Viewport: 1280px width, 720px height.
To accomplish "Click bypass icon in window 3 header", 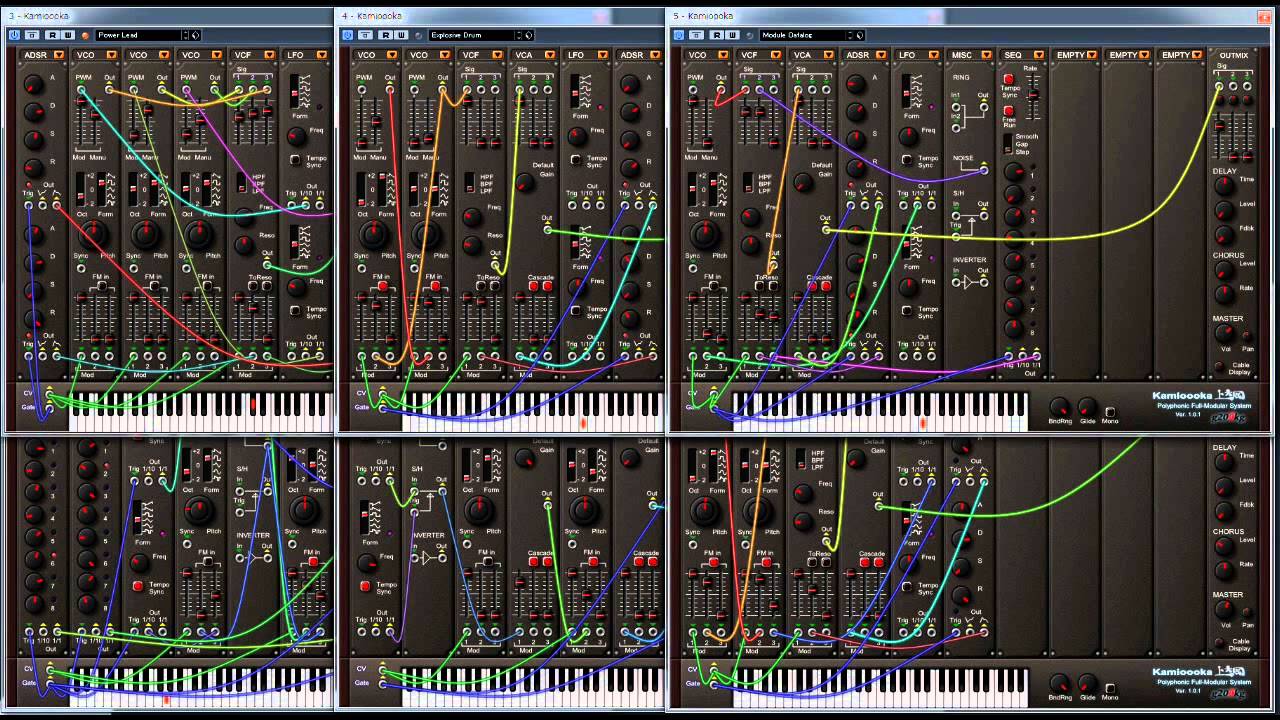I will pyautogui.click(x=33, y=35).
